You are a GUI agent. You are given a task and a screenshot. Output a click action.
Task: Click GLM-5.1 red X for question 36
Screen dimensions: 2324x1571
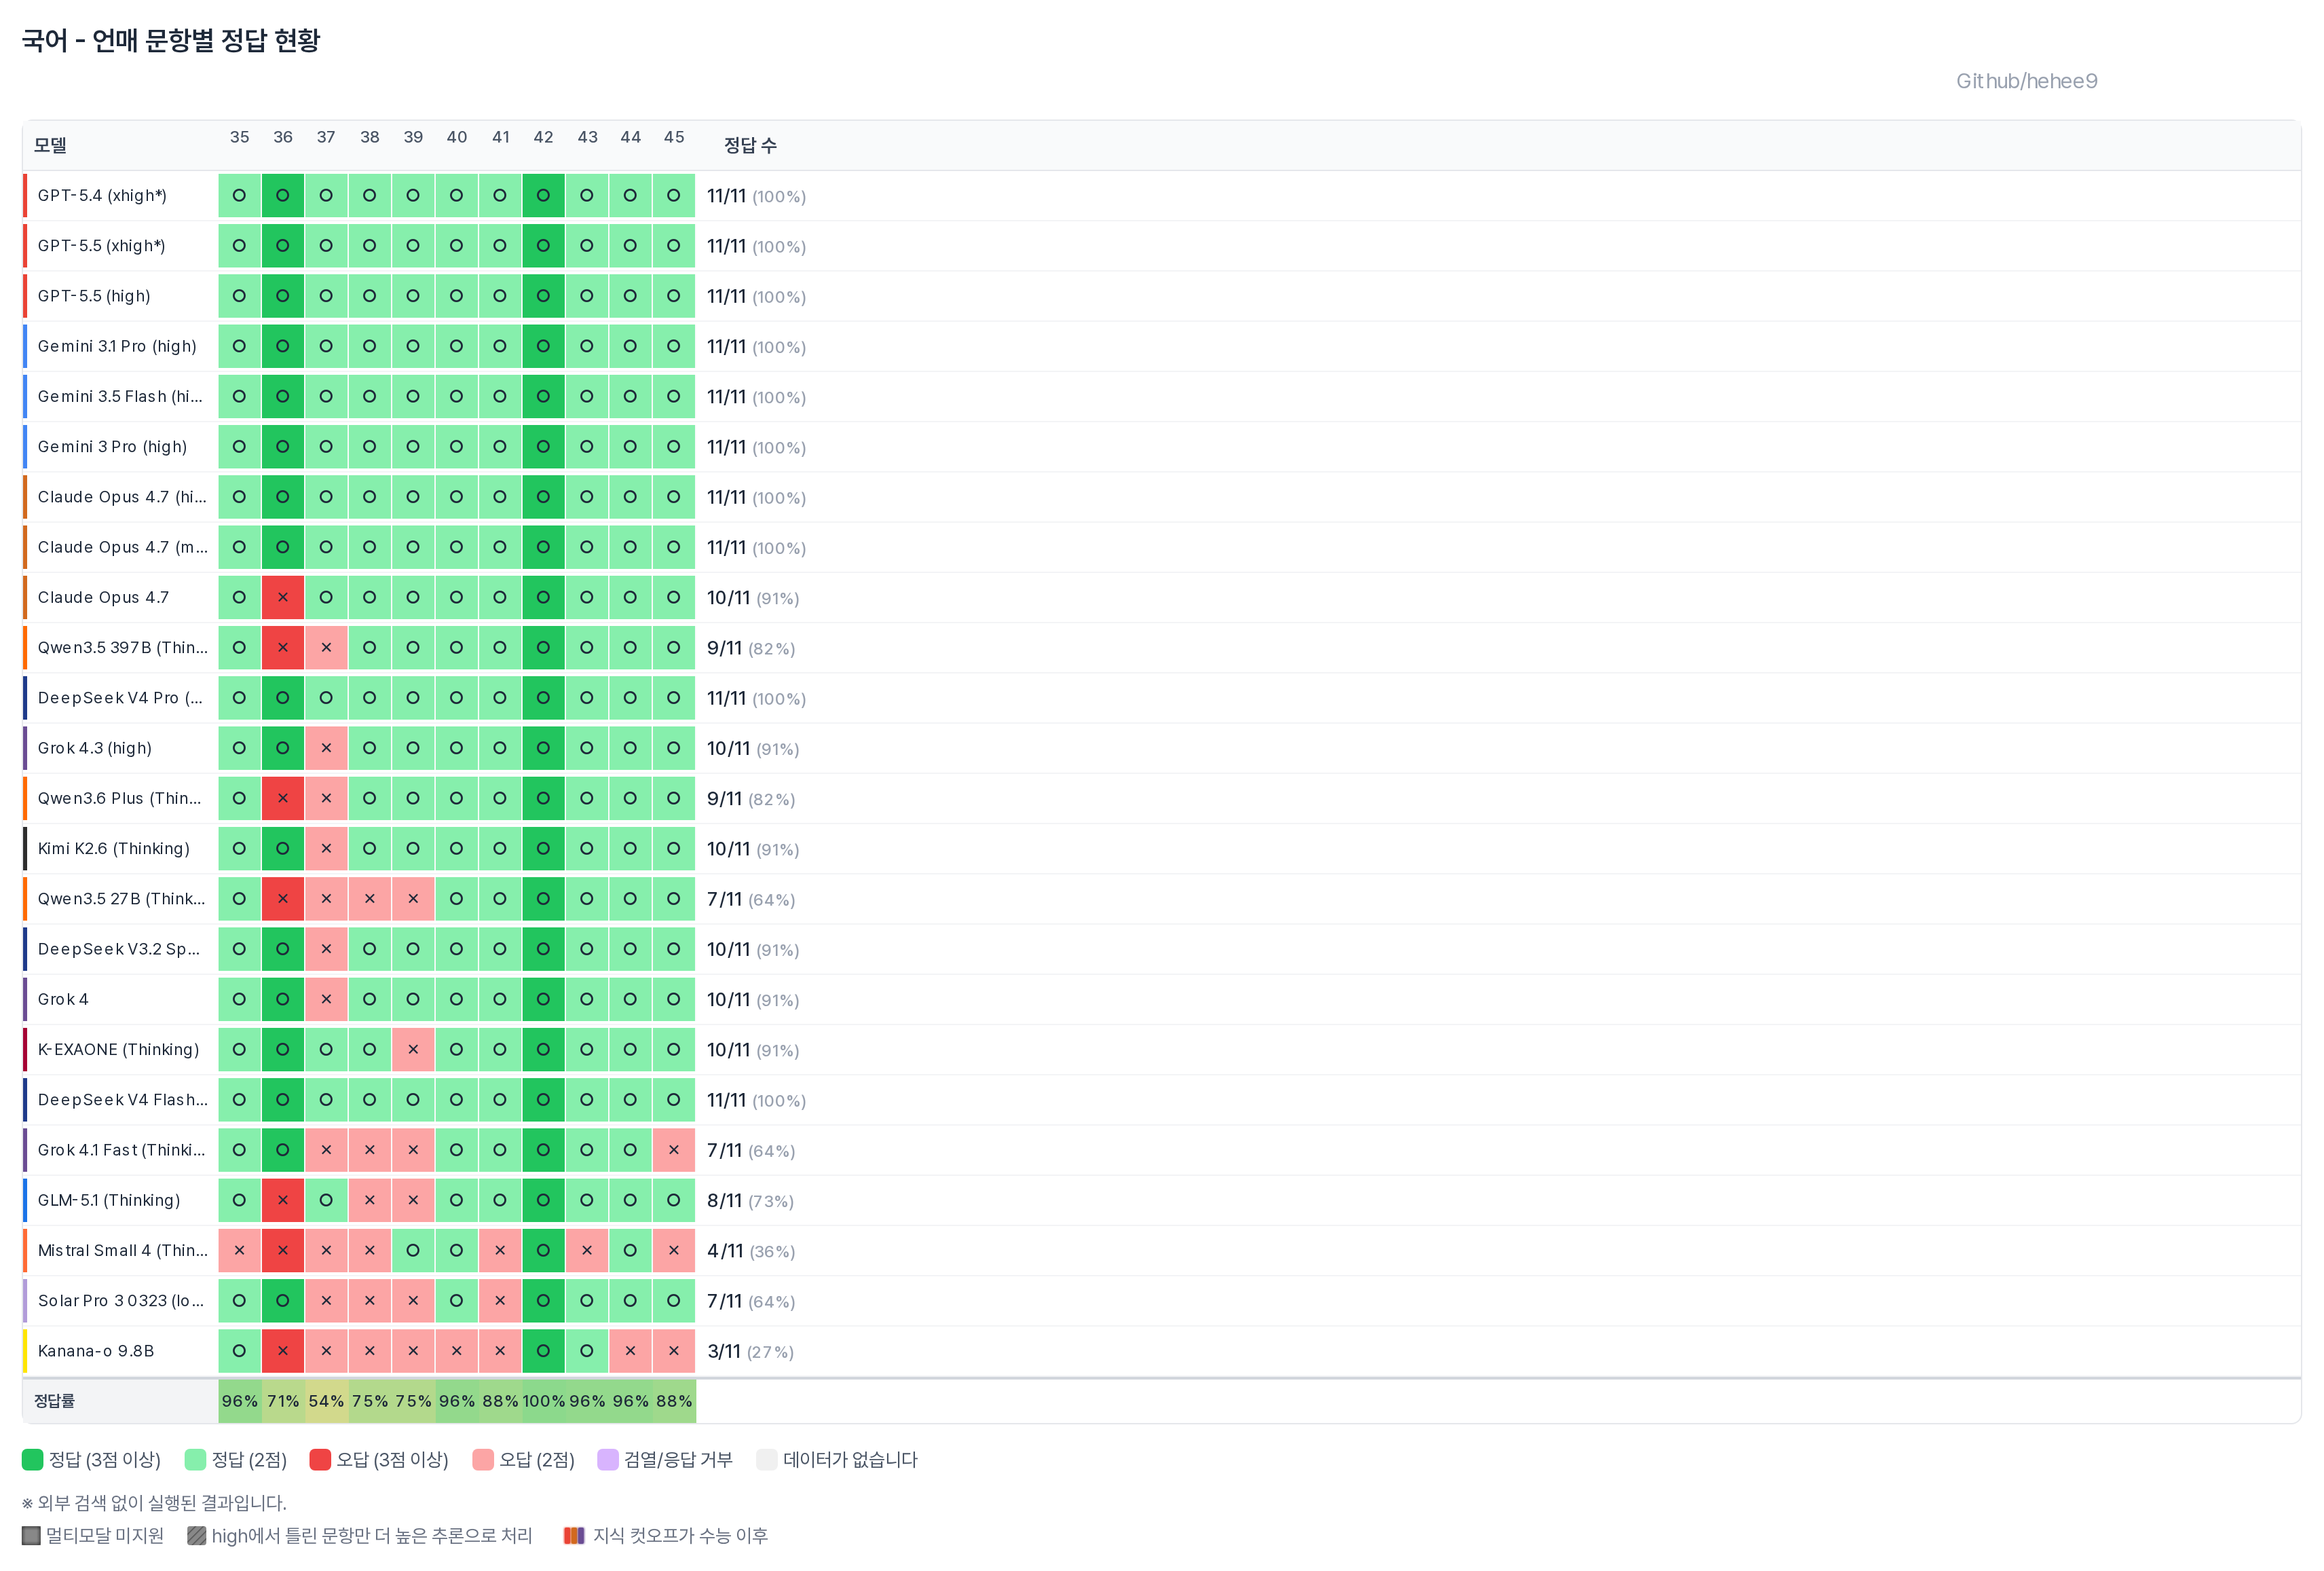coord(283,1200)
